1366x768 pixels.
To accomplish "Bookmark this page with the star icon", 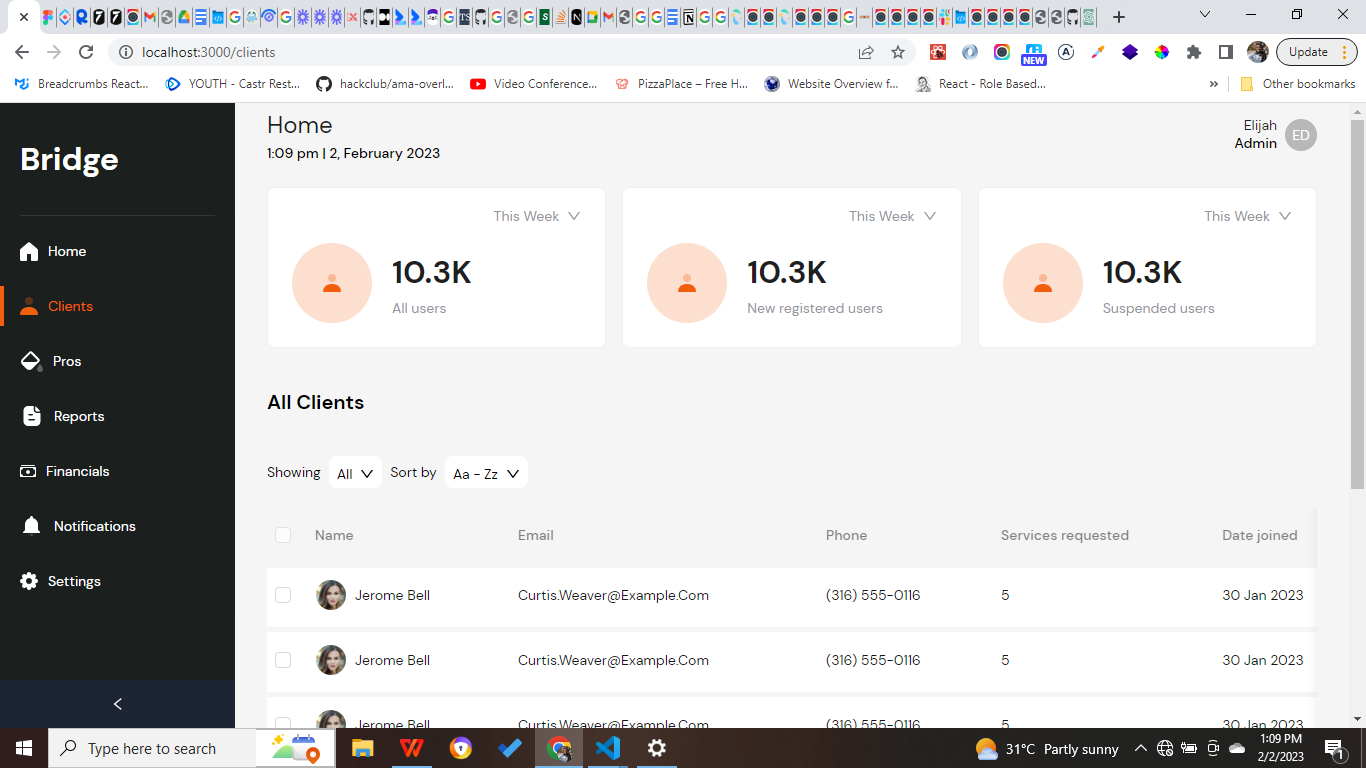I will [898, 52].
